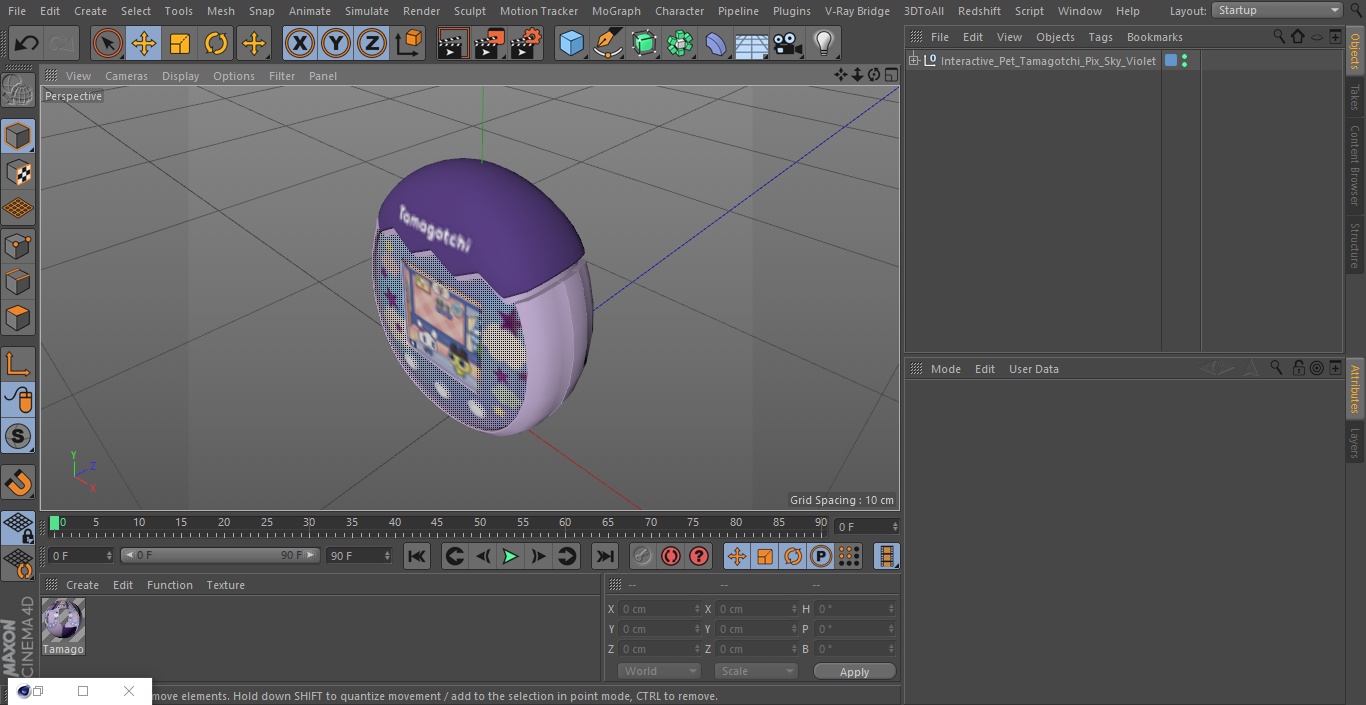Add a floor environment object

tap(752, 43)
